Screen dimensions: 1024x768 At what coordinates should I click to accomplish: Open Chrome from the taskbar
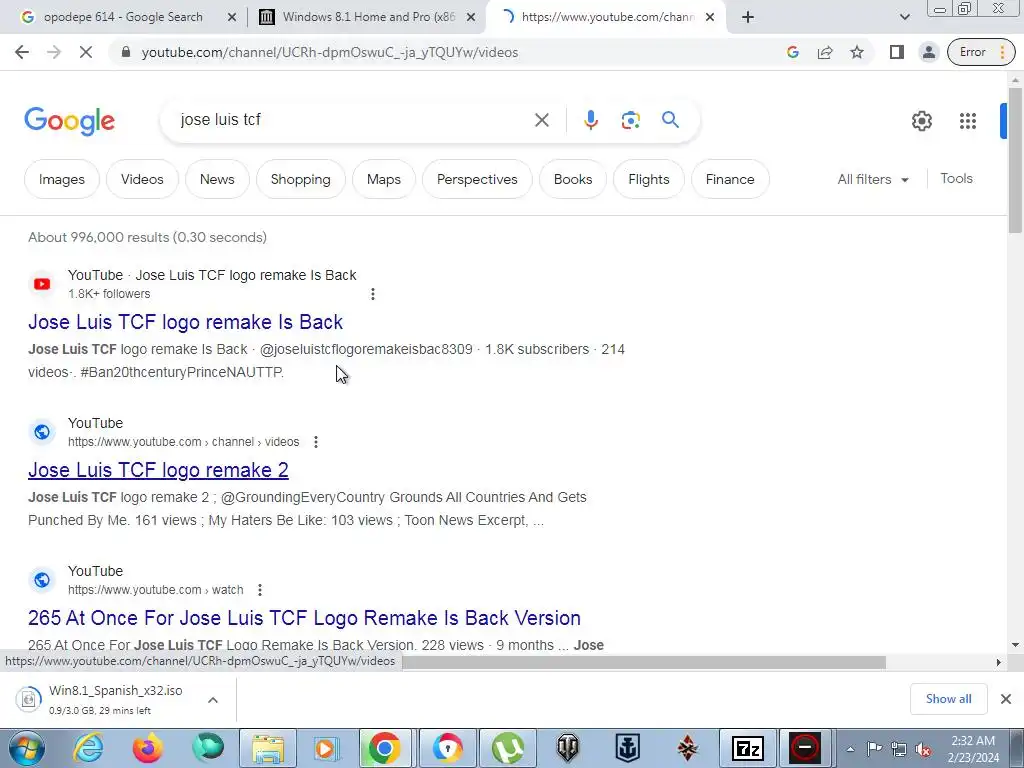pos(383,748)
